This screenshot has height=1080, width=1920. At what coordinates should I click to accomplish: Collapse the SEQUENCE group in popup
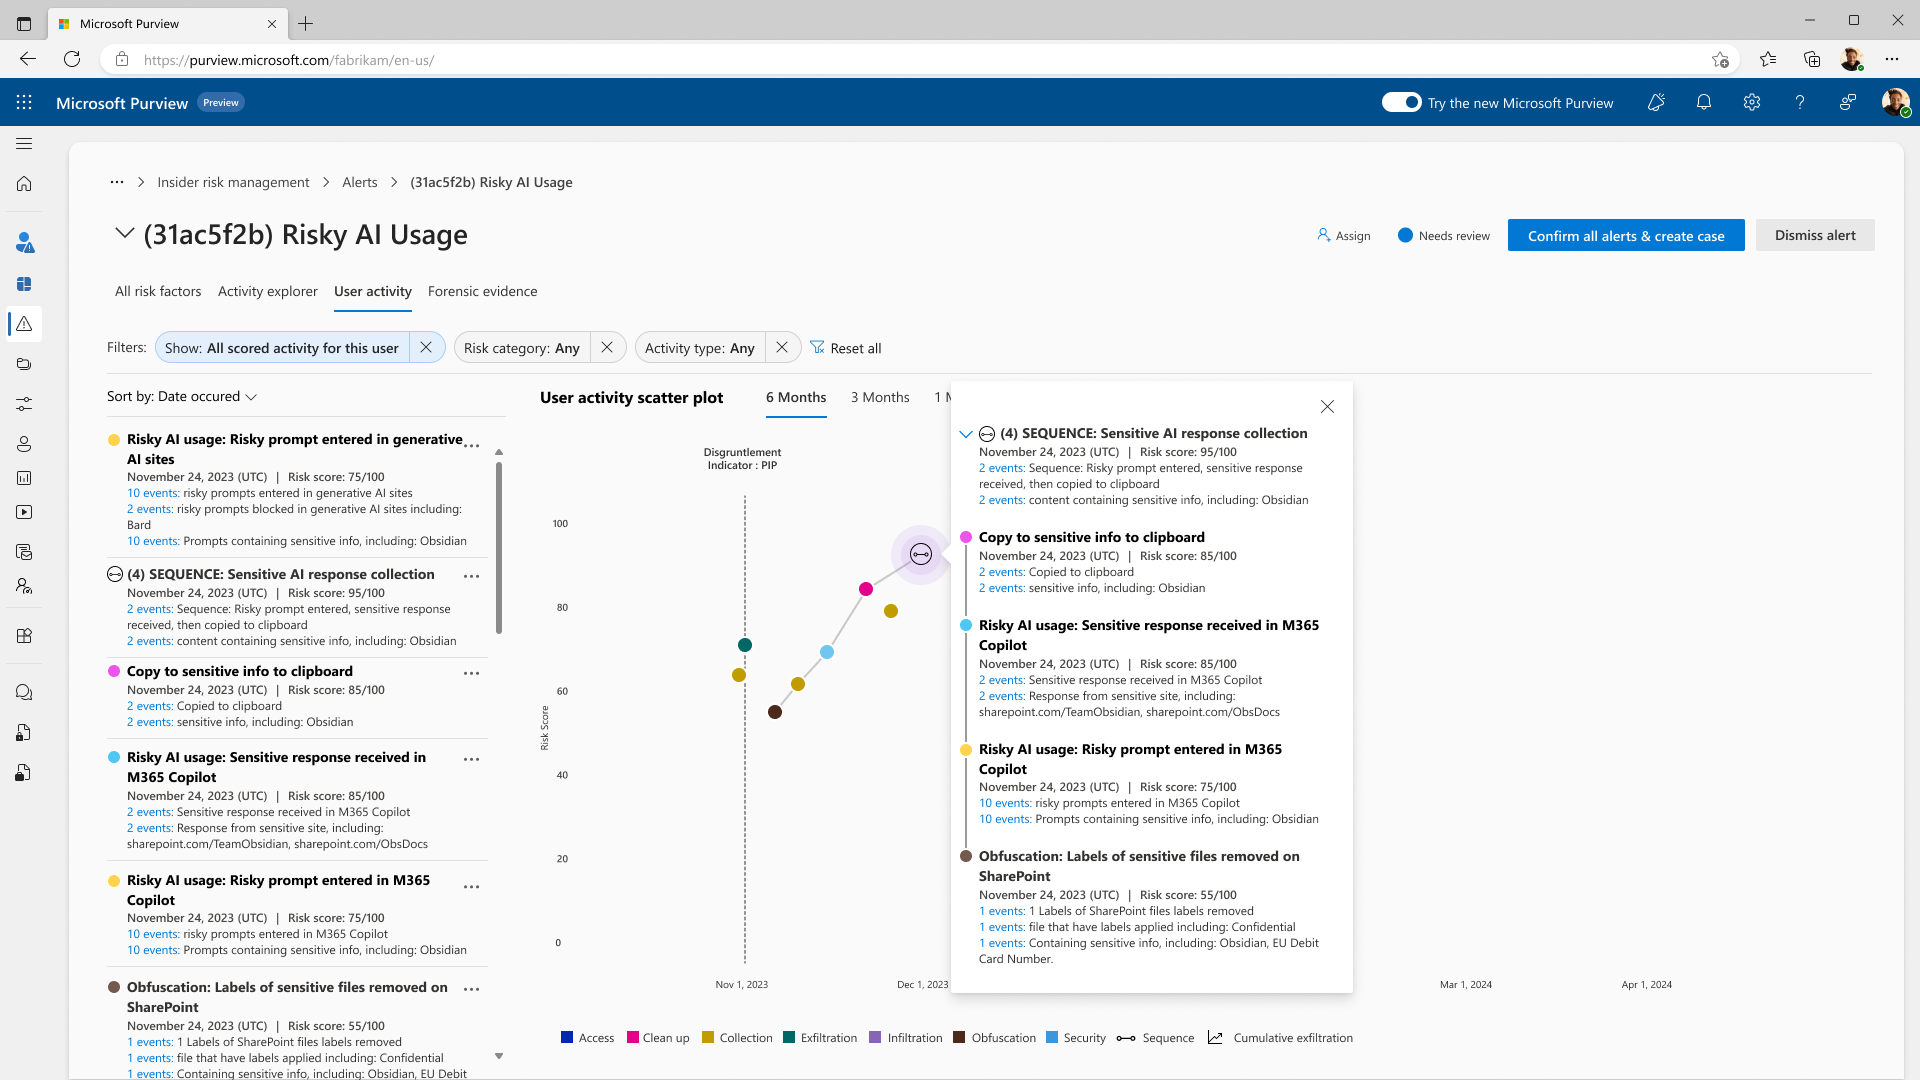point(965,434)
